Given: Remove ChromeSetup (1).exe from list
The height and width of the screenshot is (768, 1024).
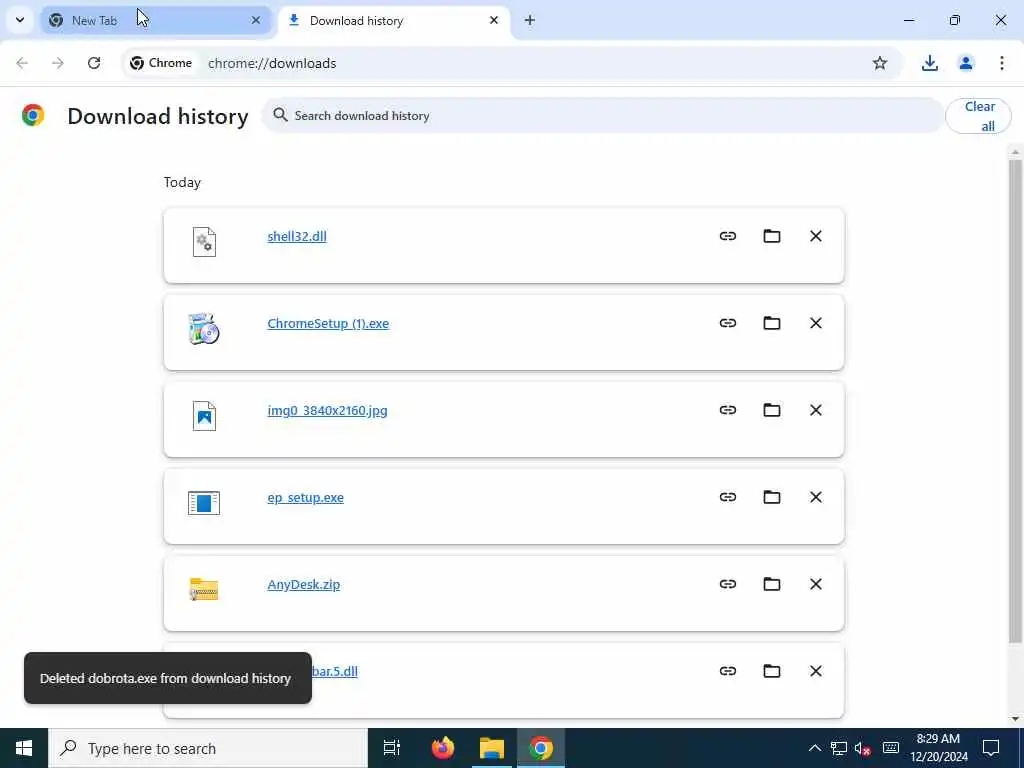Looking at the screenshot, I should pos(816,323).
